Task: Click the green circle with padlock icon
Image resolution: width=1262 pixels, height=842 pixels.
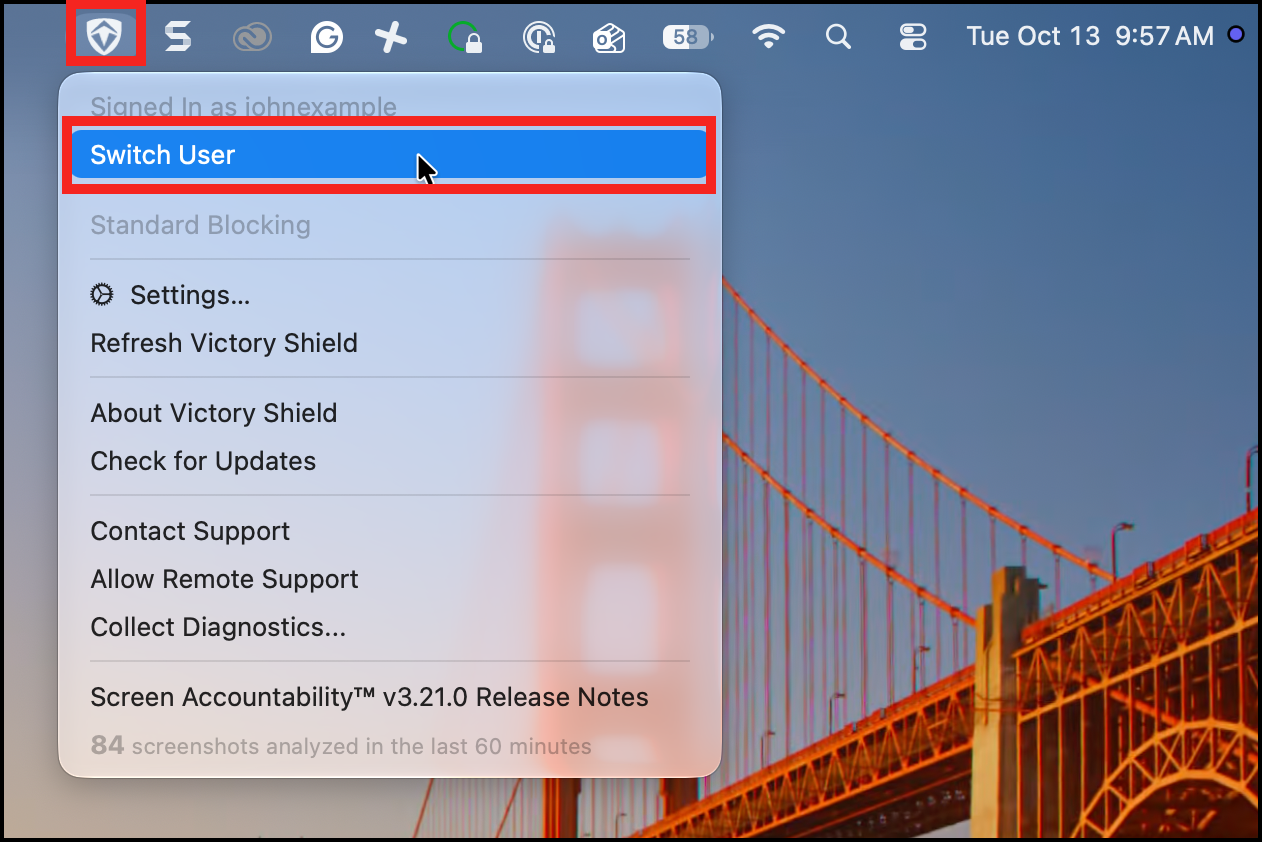Action: point(465,38)
